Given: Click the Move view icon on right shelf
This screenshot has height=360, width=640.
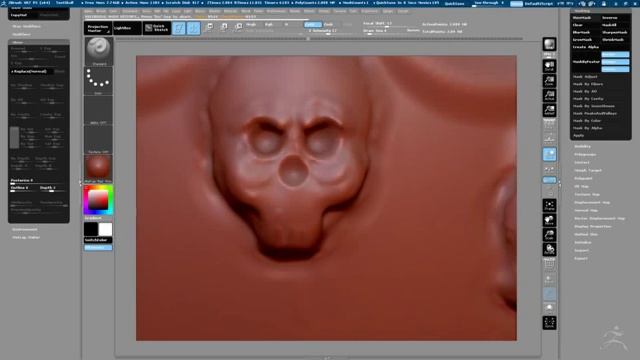Looking at the screenshot, I should tap(549, 220).
